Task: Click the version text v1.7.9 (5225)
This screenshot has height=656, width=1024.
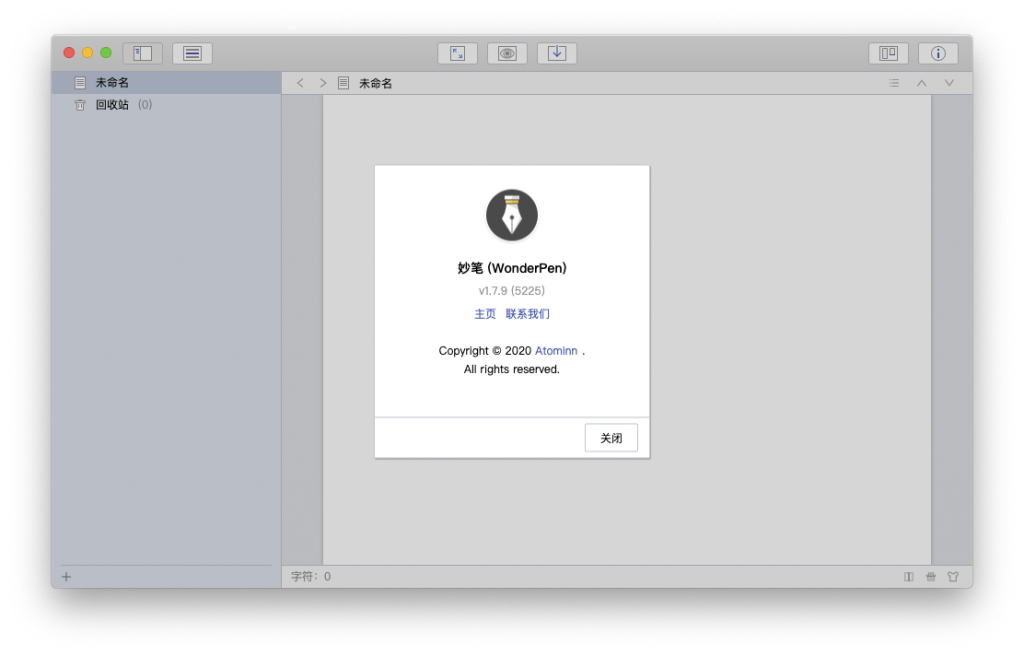Action: [511, 290]
